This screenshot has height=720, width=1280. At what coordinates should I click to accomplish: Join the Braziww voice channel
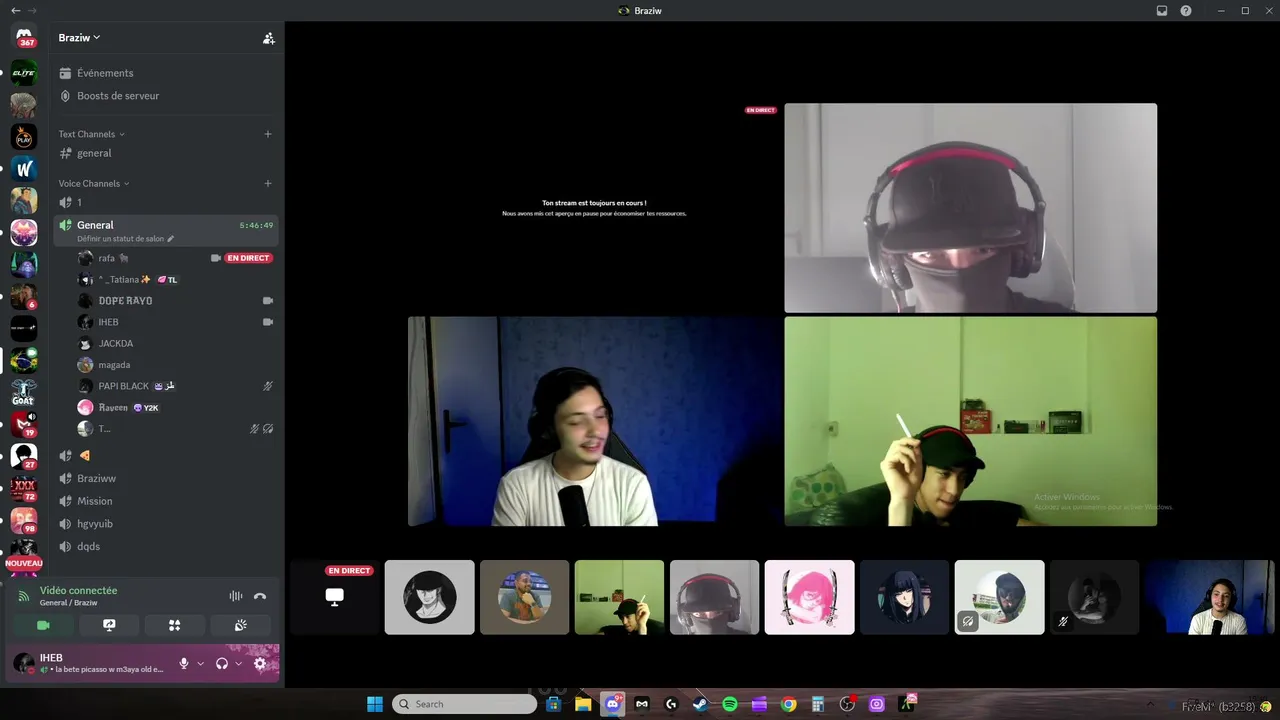tap(166, 478)
